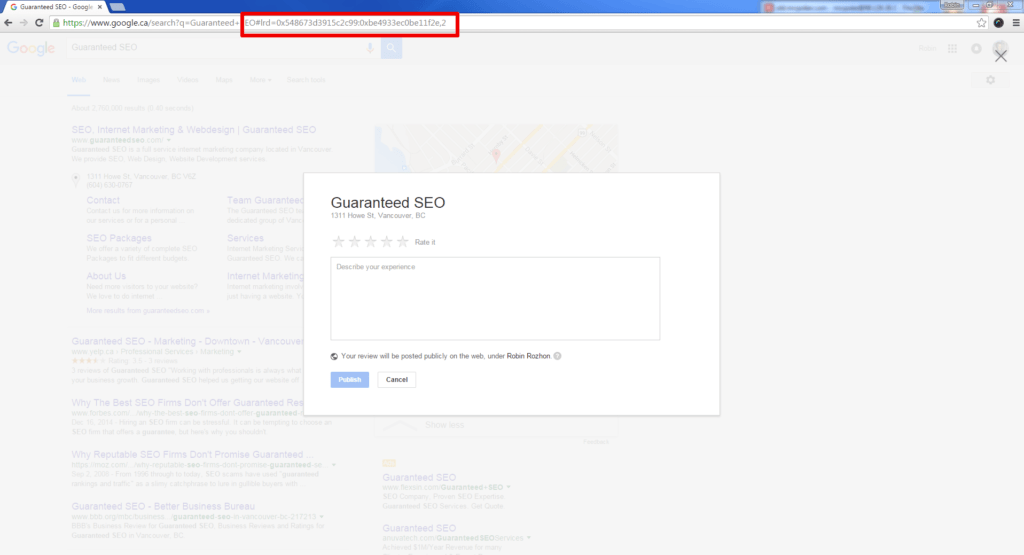
Task: Focus the Describe your experience text box
Action: pyautogui.click(x=495, y=298)
